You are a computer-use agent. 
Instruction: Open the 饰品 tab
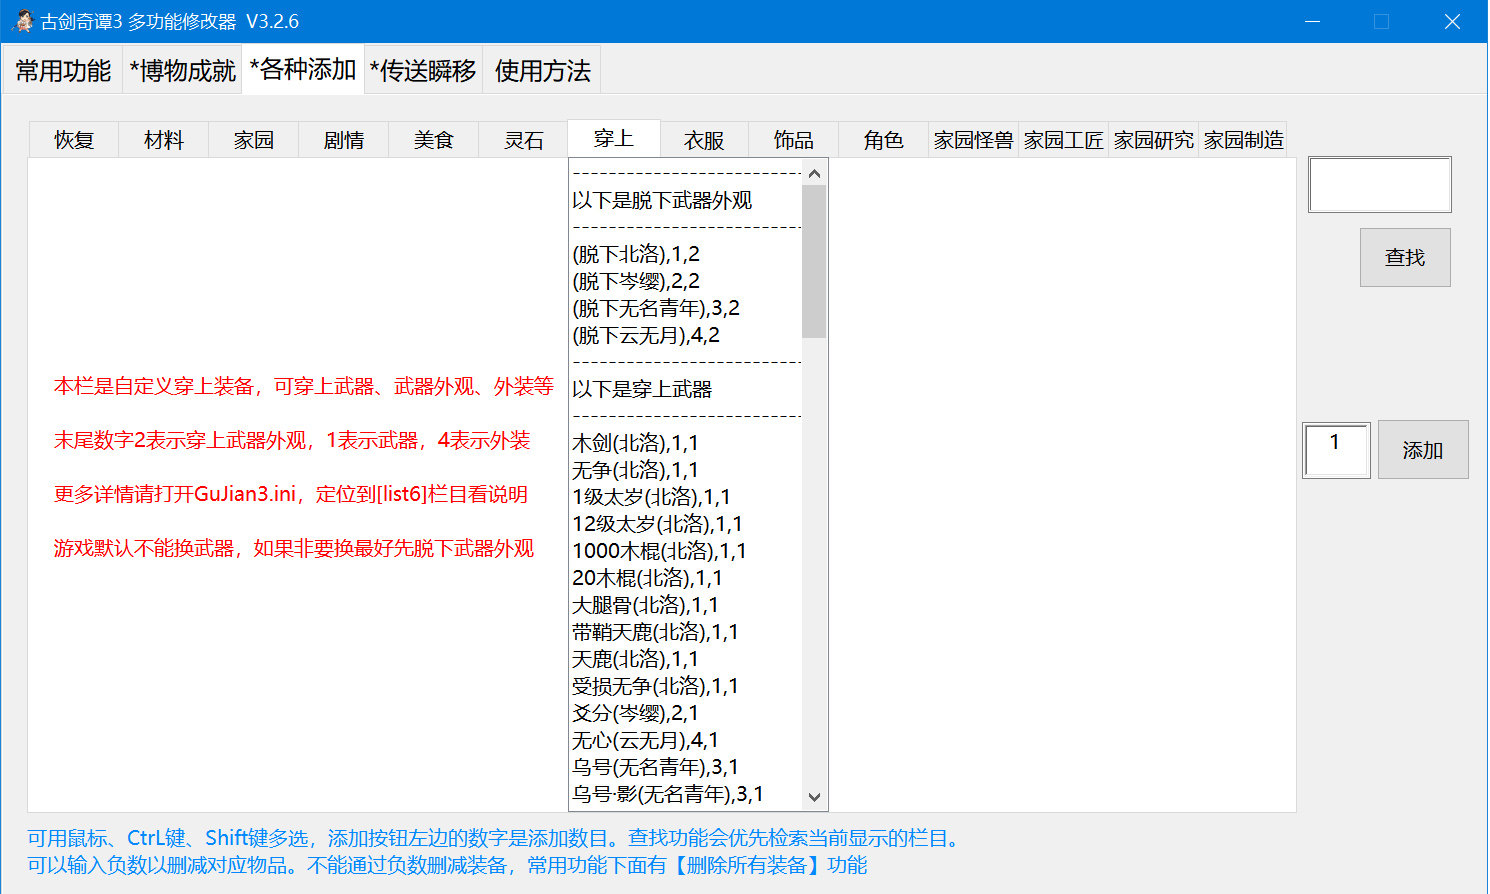click(791, 140)
